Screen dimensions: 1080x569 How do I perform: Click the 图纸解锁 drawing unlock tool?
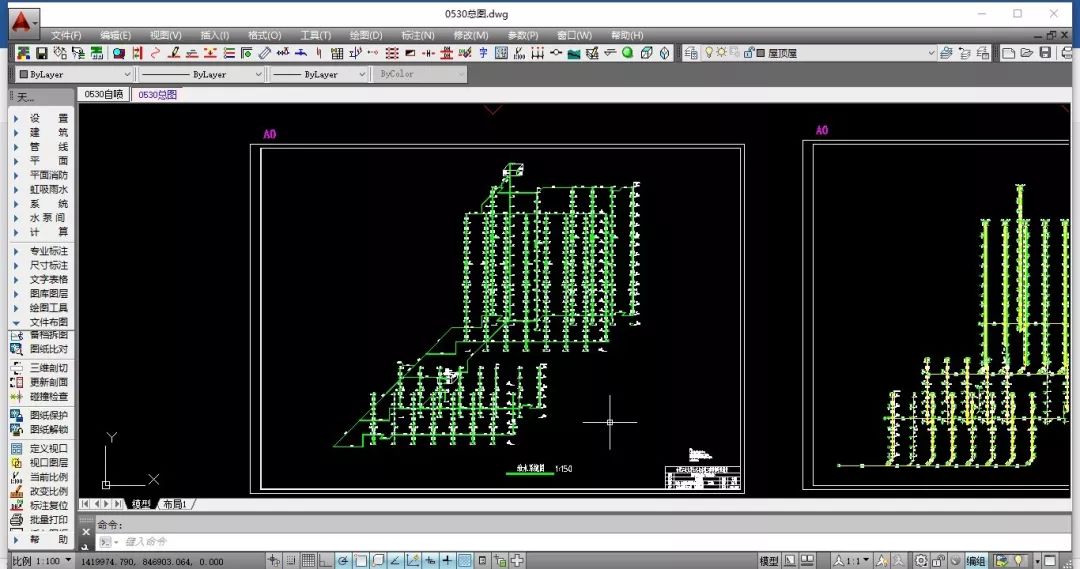click(x=39, y=430)
